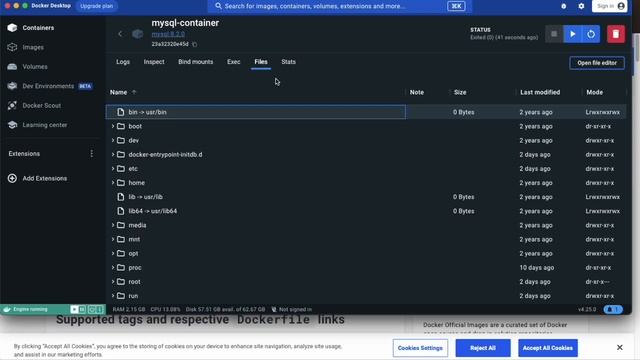Click the Sign in button
Image resolution: width=640 pixels, height=360 pixels.
[609, 6]
